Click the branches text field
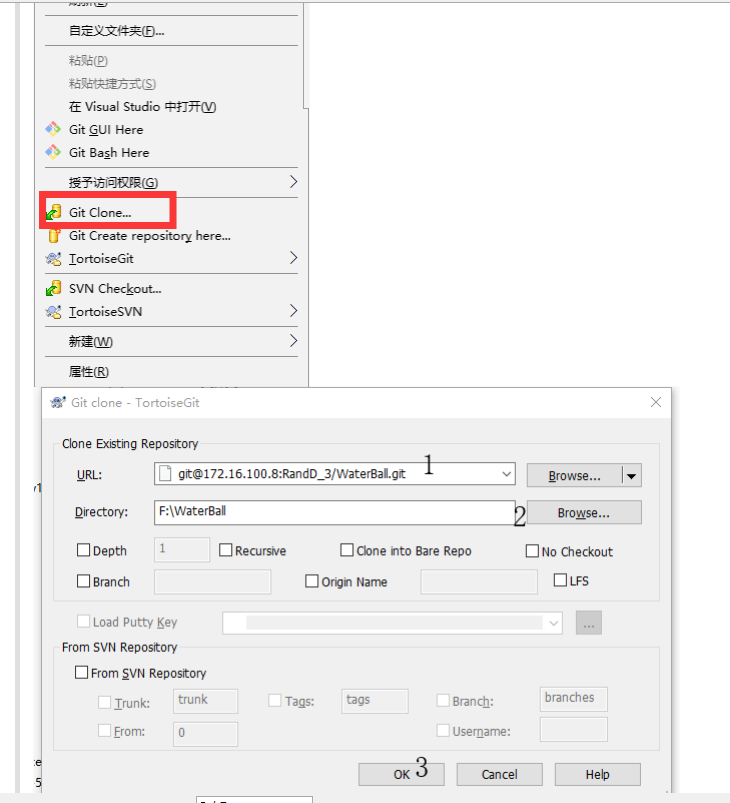 click(574, 699)
